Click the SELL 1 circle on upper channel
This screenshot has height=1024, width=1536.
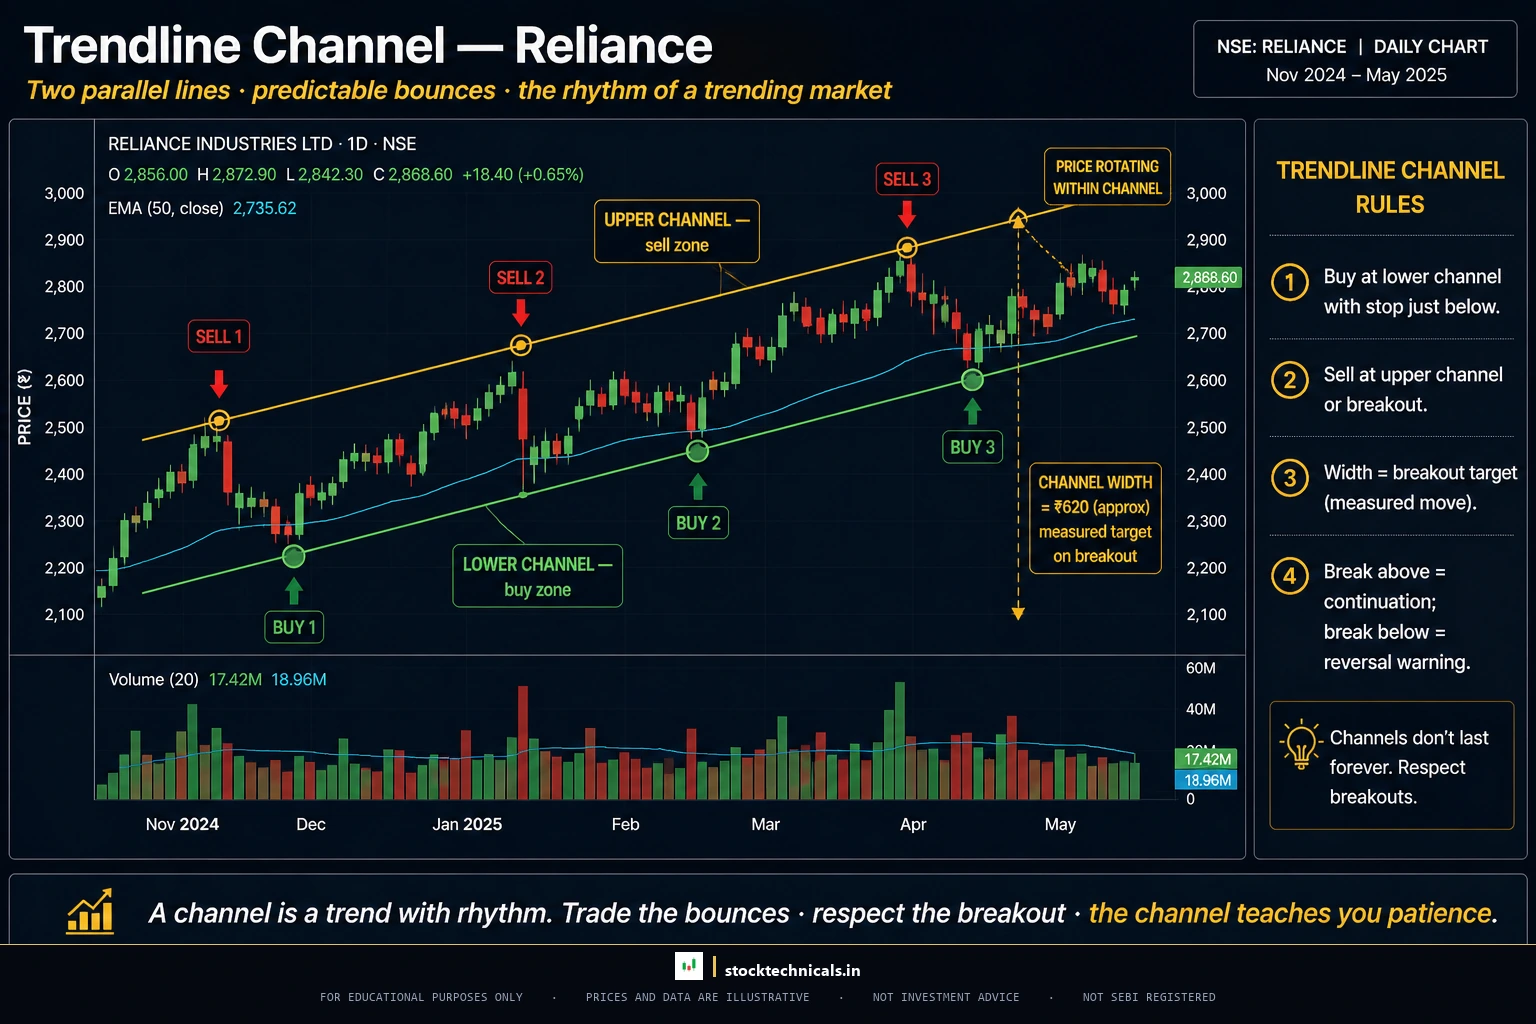(x=219, y=421)
